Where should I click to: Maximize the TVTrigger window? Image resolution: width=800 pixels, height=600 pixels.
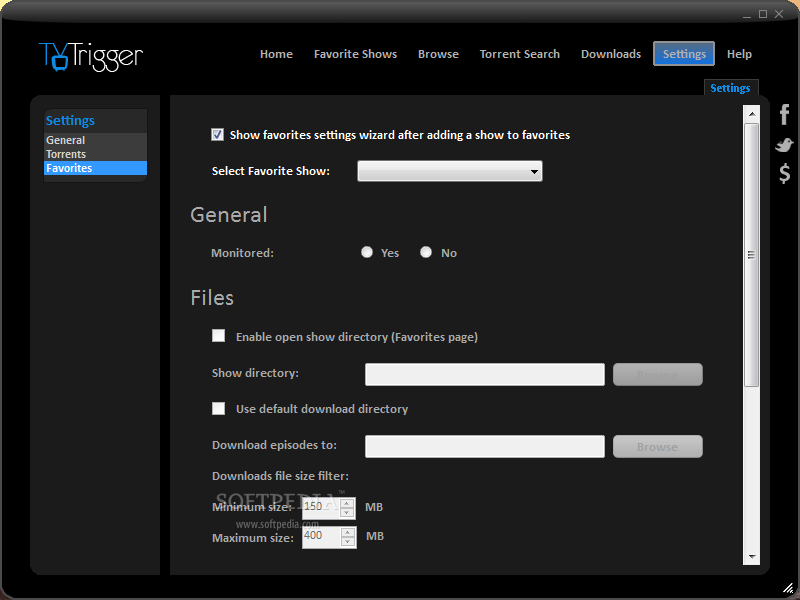pos(763,14)
